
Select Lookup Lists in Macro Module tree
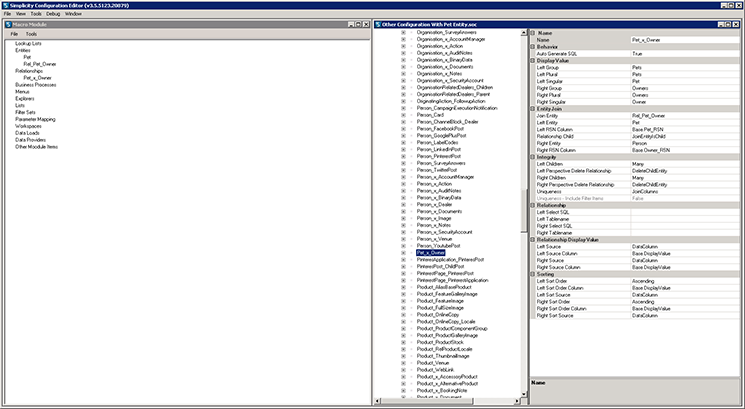click(x=28, y=43)
